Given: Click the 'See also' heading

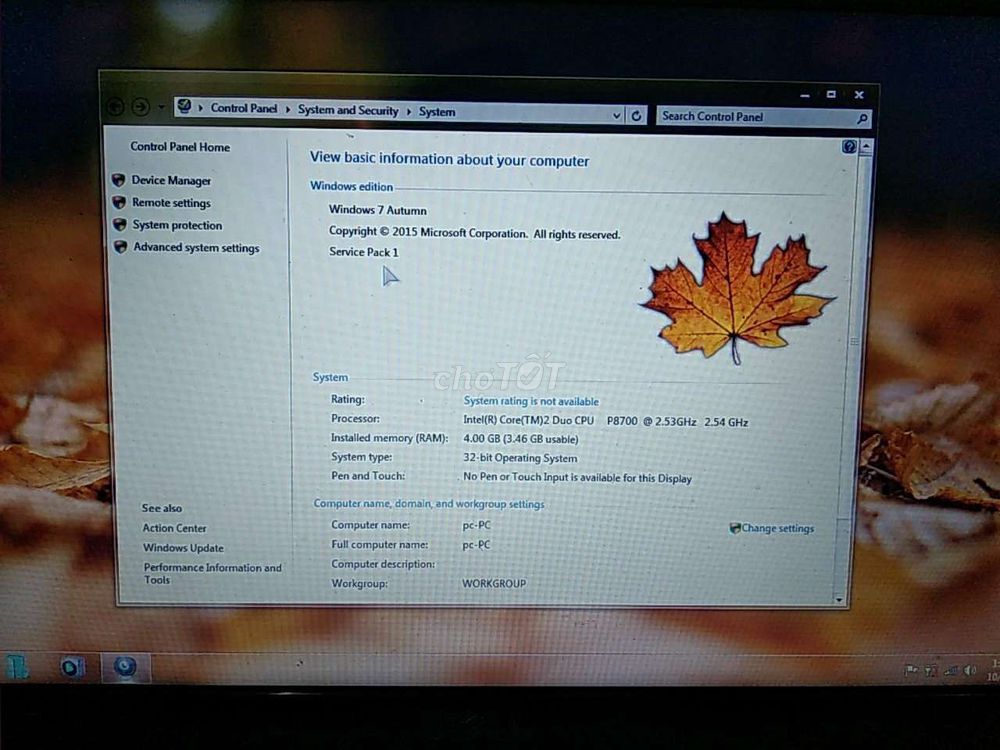Looking at the screenshot, I should point(161,508).
